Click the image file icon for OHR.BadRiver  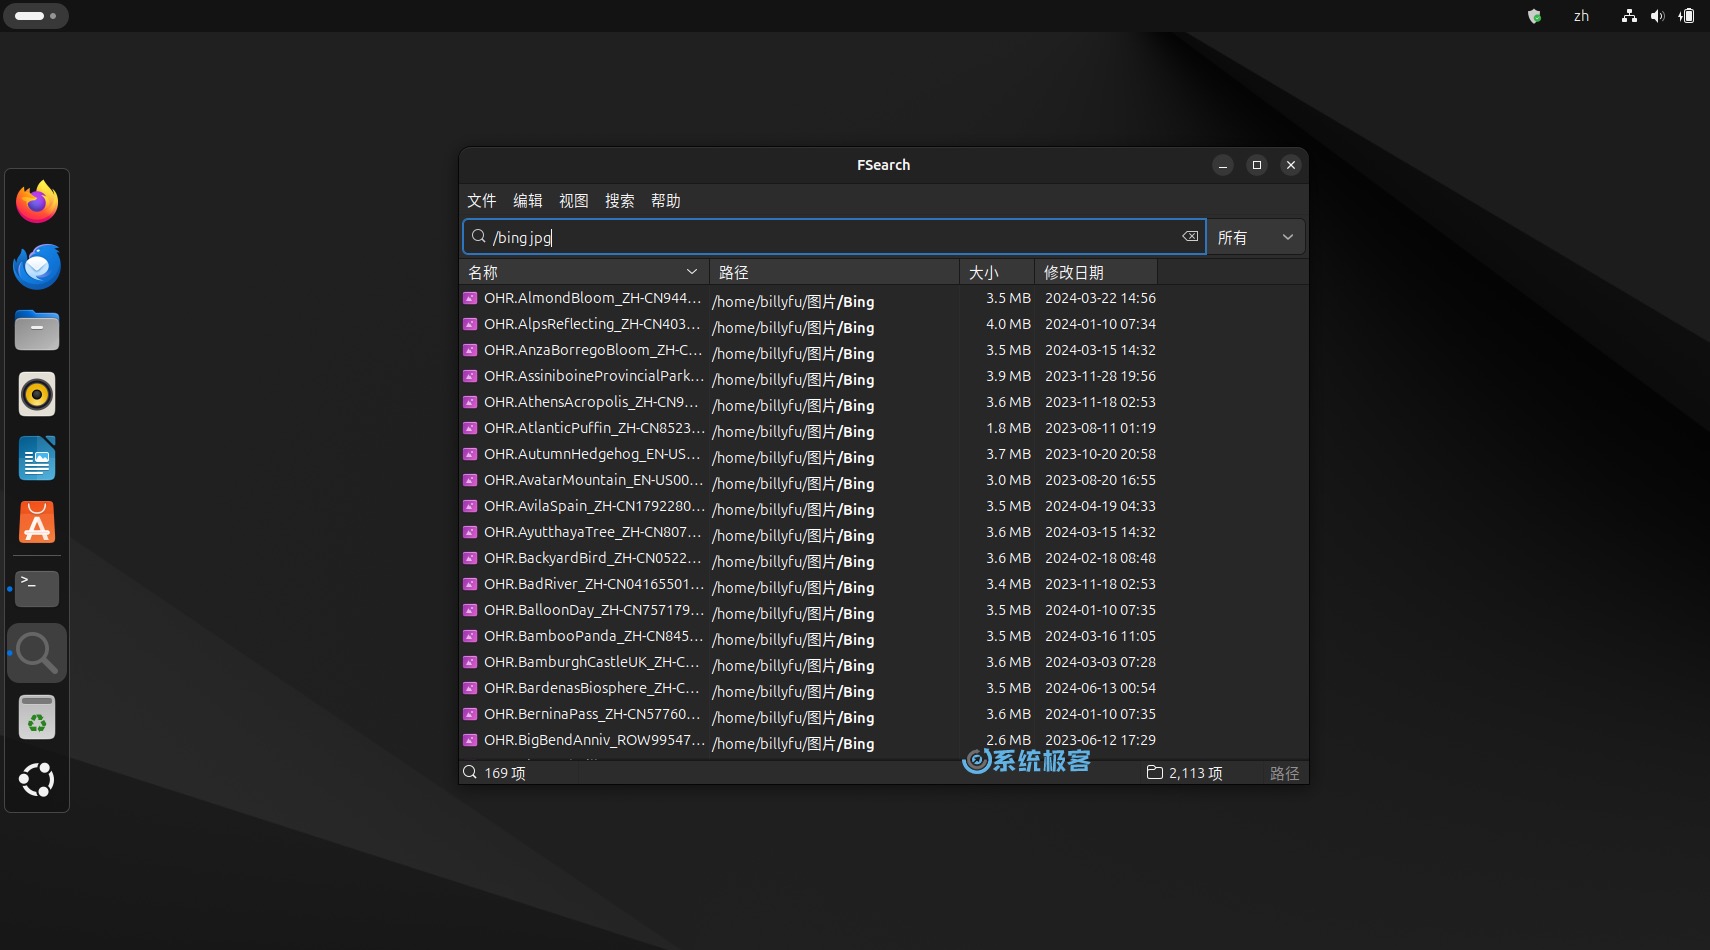tap(470, 584)
